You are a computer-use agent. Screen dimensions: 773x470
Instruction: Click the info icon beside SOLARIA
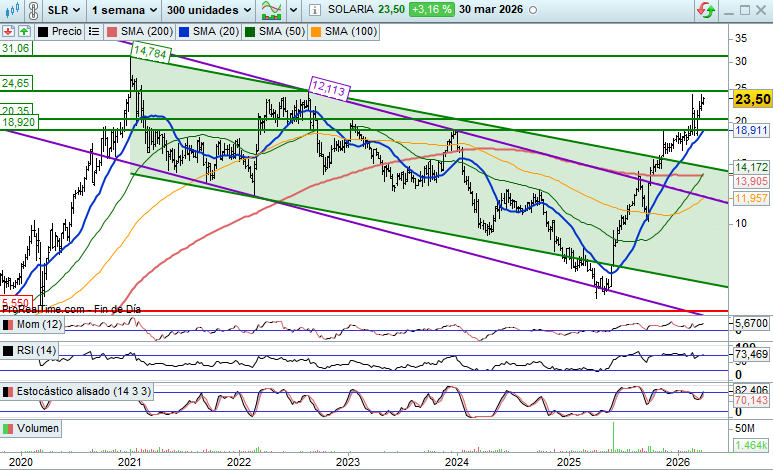click(314, 9)
